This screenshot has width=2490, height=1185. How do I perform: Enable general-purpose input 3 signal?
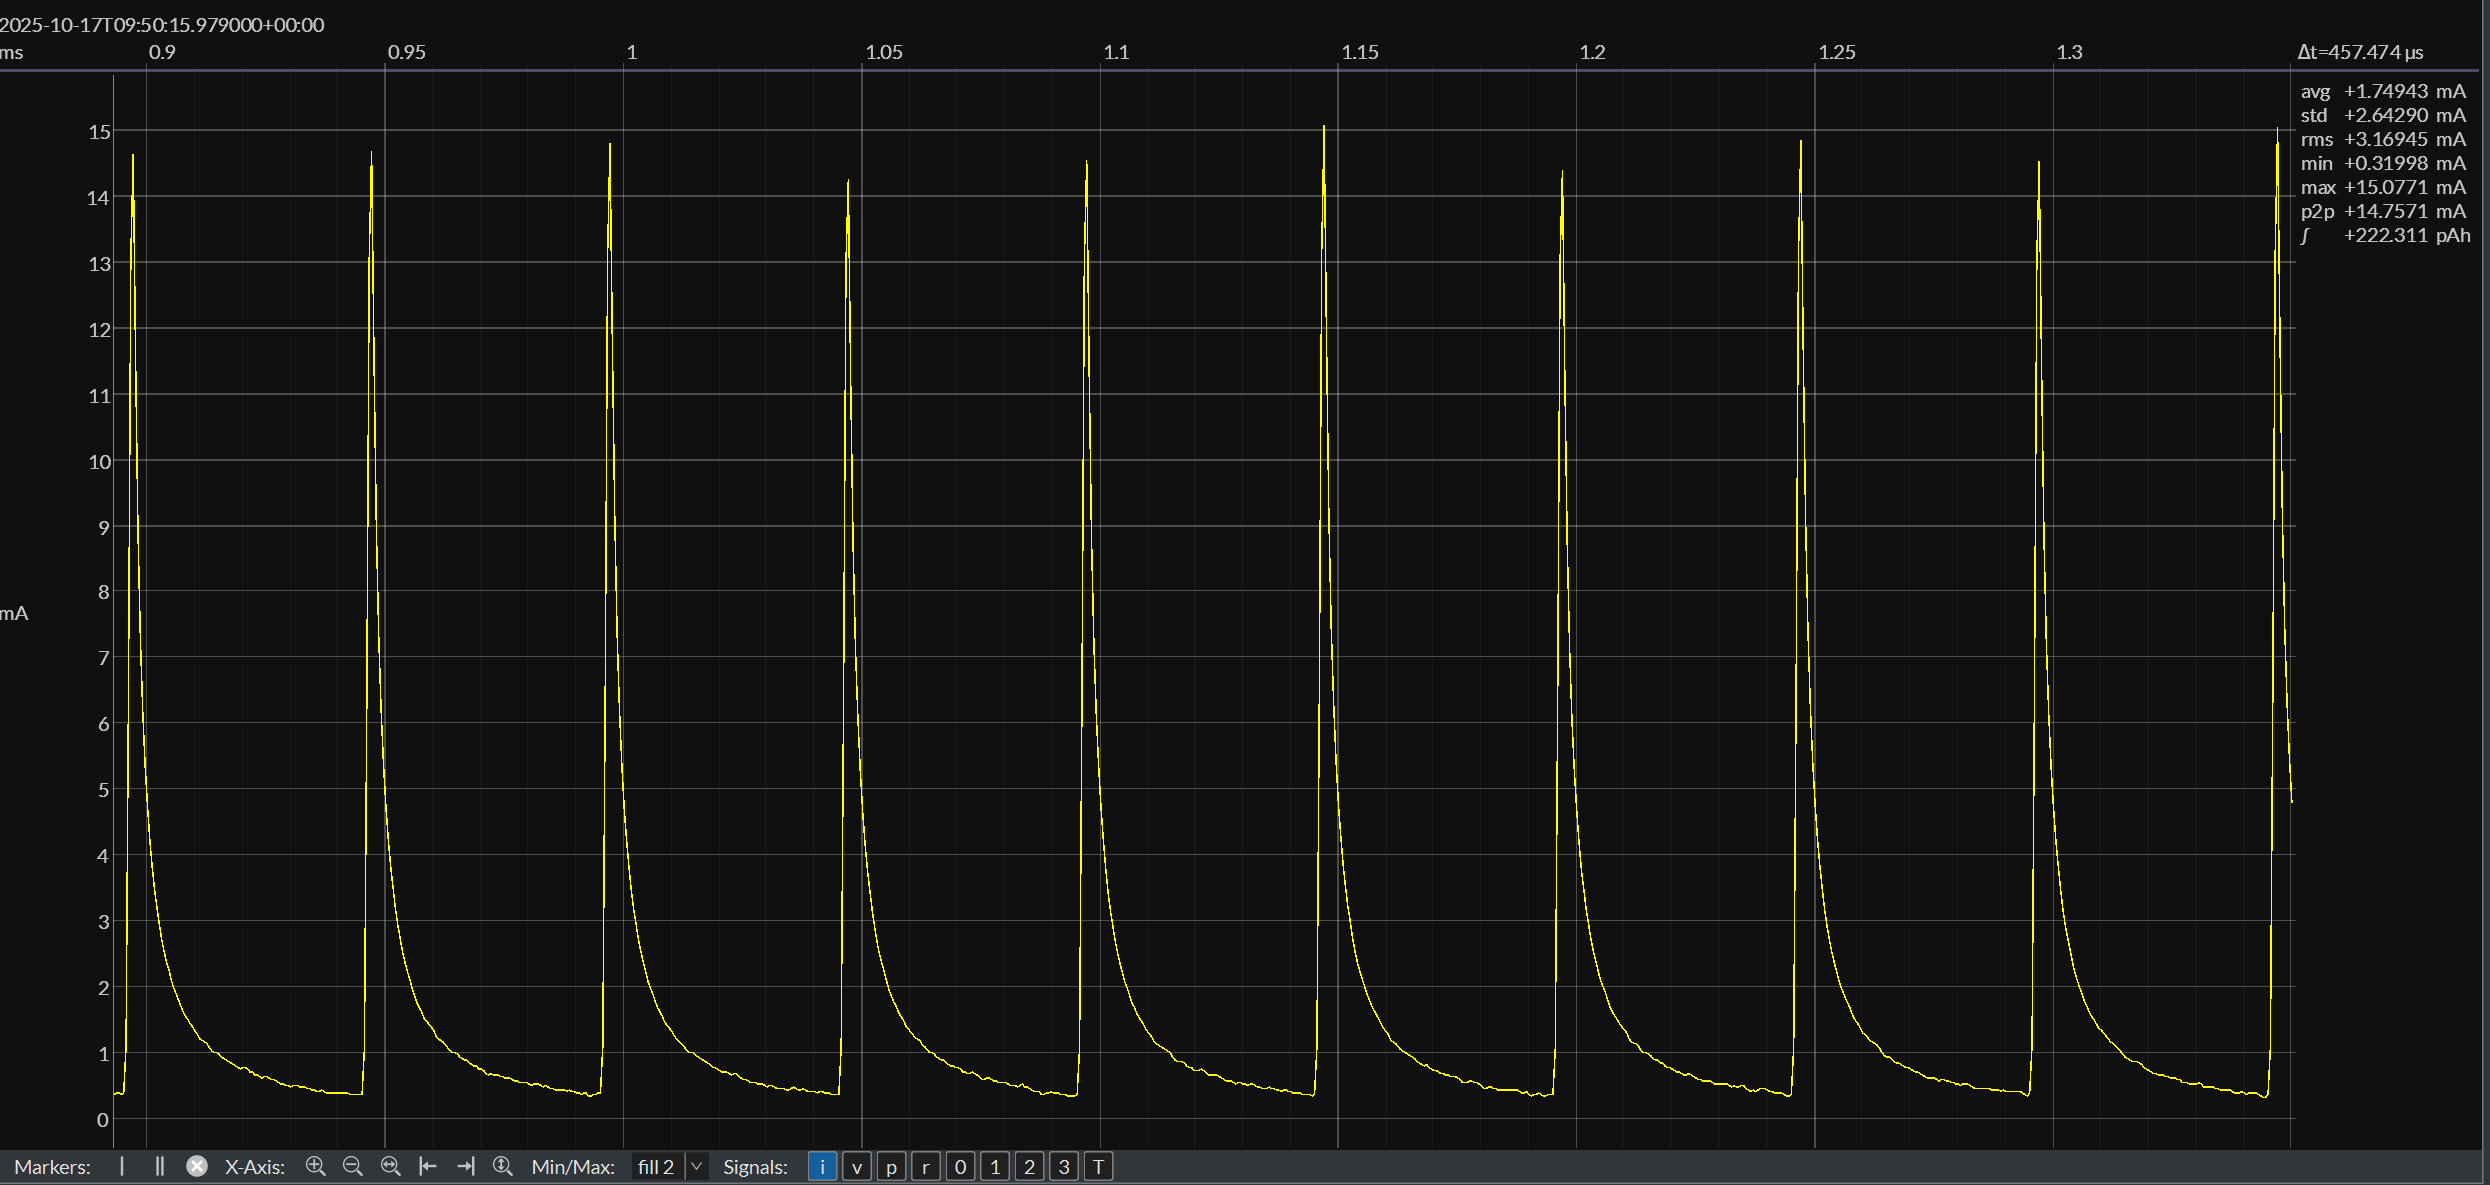click(x=1064, y=1167)
